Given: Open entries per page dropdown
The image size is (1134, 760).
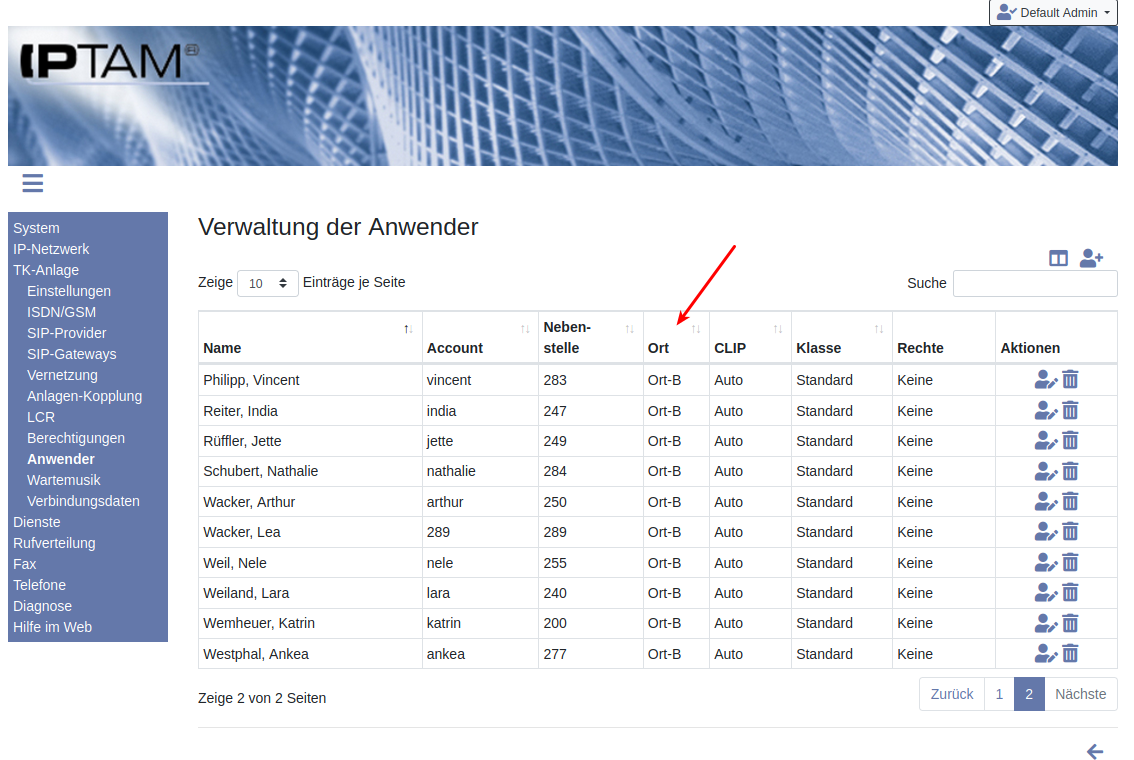Looking at the screenshot, I should pyautogui.click(x=267, y=283).
